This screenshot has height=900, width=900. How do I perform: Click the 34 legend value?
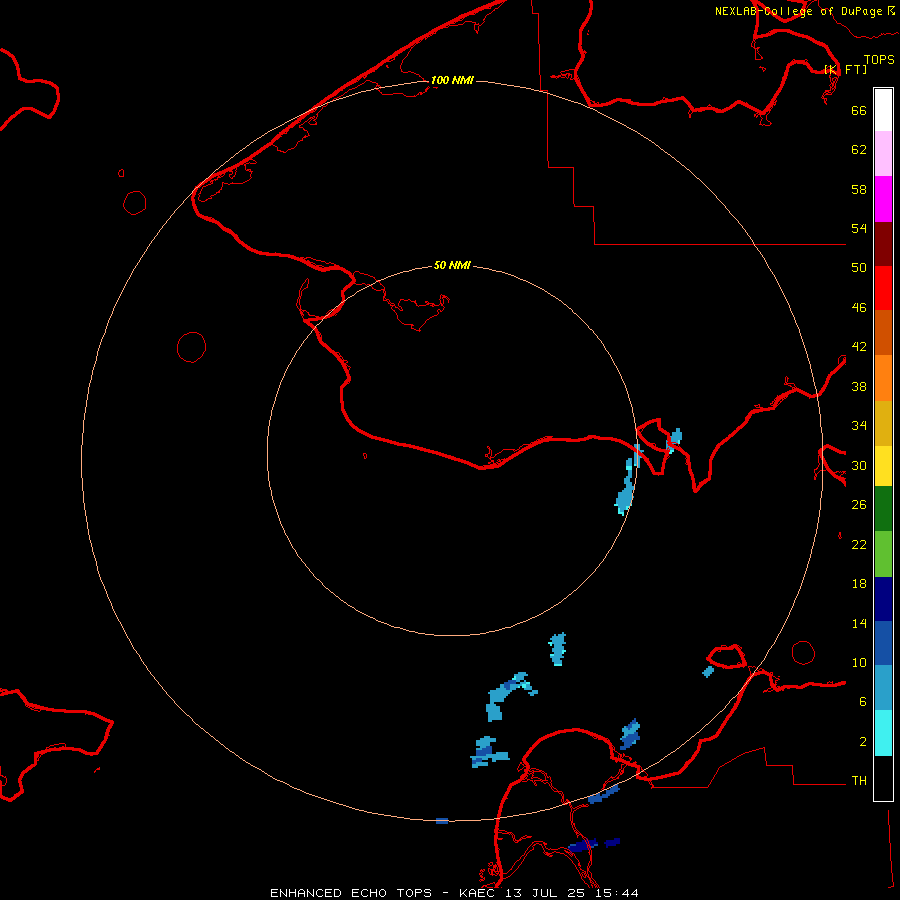[x=859, y=426]
